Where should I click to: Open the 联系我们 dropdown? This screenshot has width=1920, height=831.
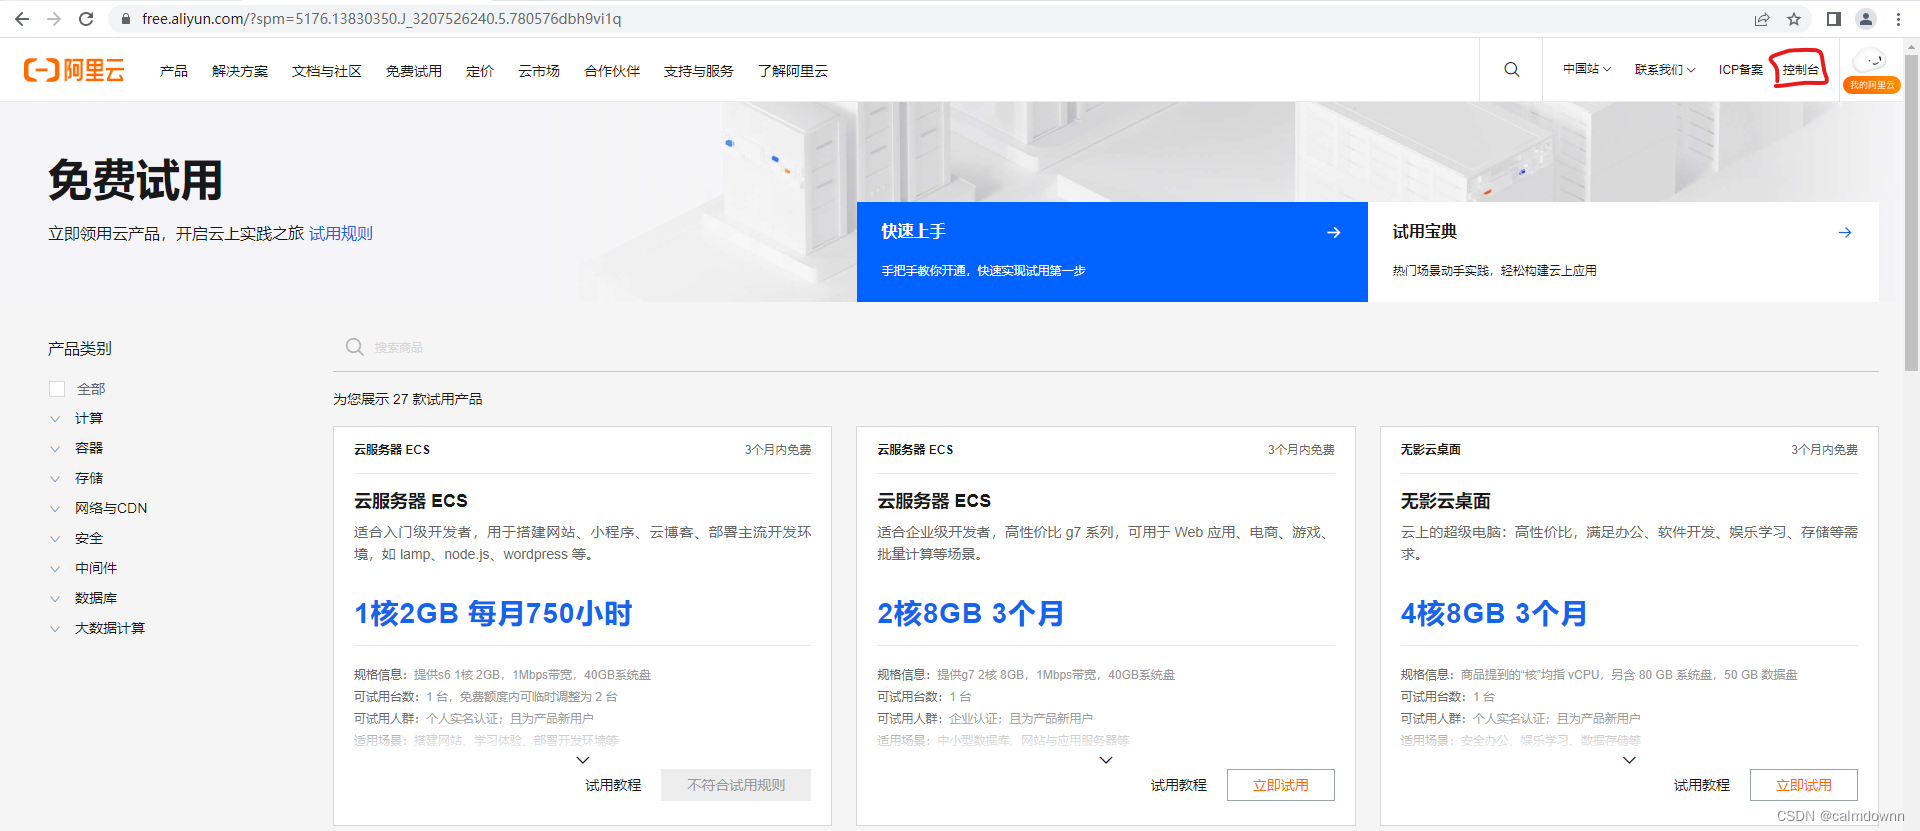pyautogui.click(x=1665, y=69)
